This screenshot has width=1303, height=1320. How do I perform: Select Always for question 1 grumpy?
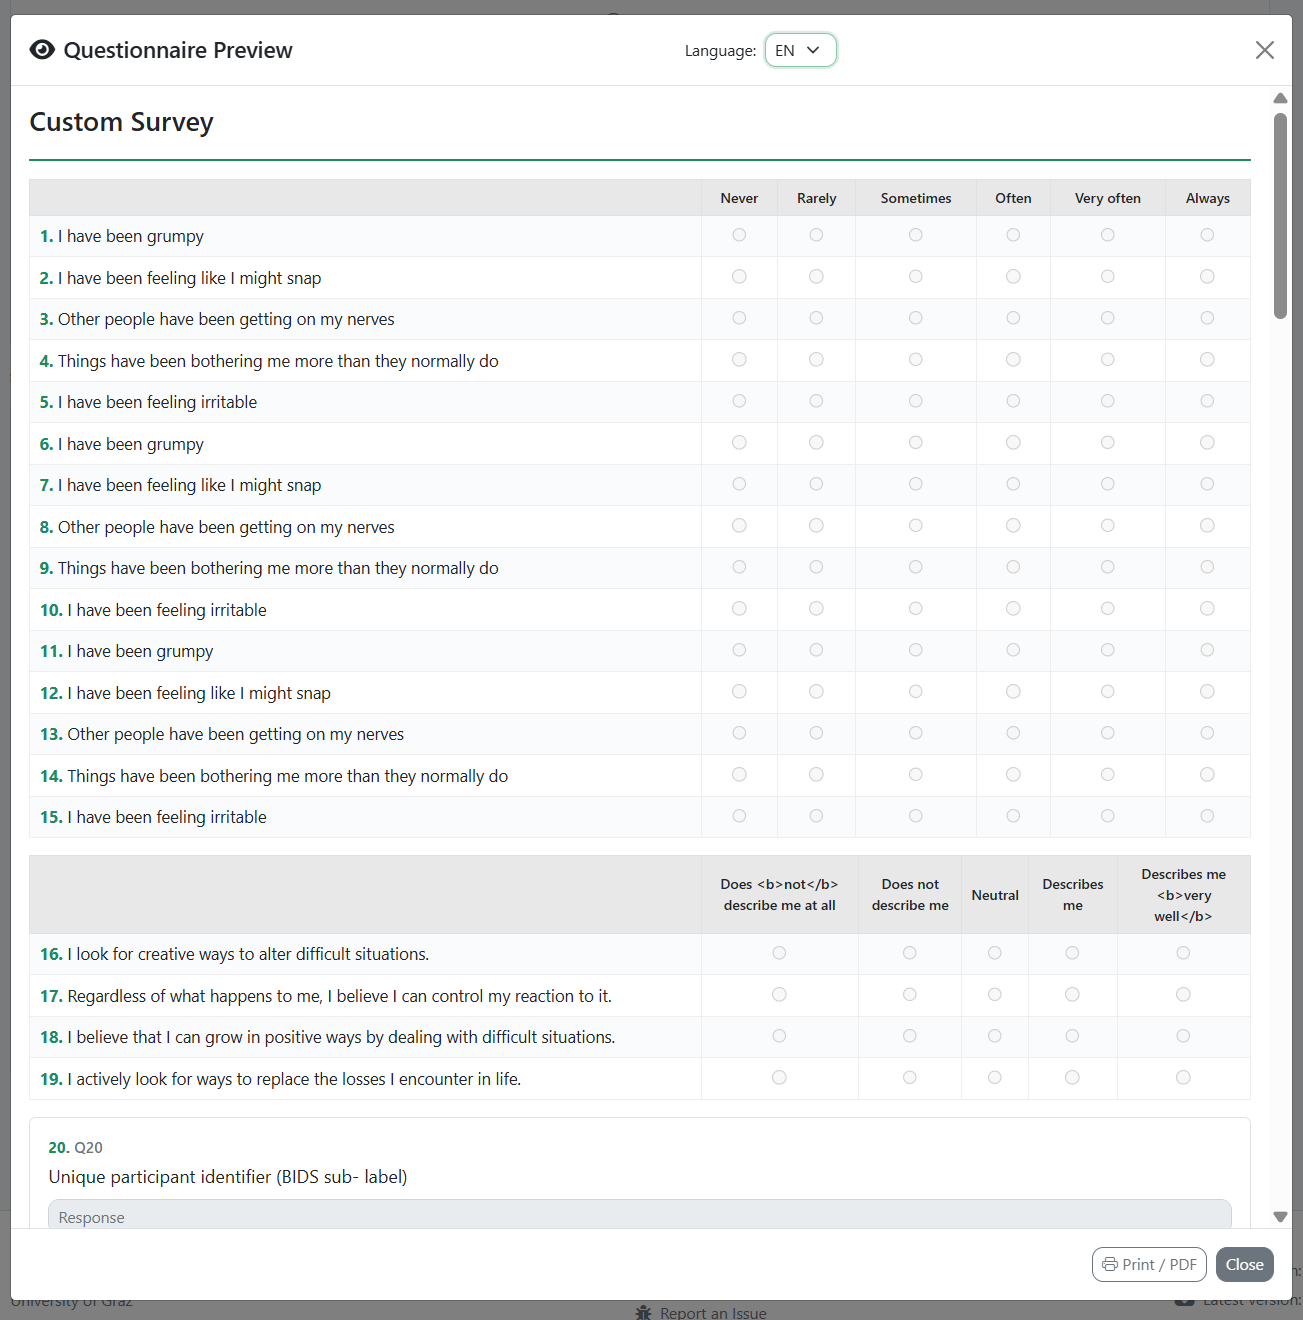1207,235
